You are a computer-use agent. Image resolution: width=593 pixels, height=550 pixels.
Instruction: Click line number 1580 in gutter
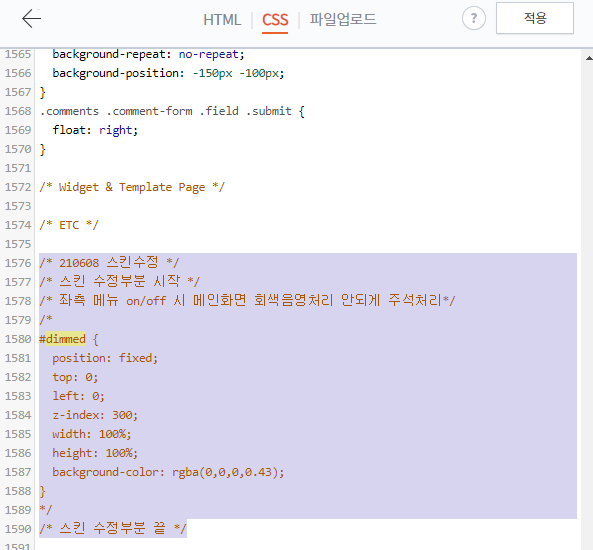(18, 339)
